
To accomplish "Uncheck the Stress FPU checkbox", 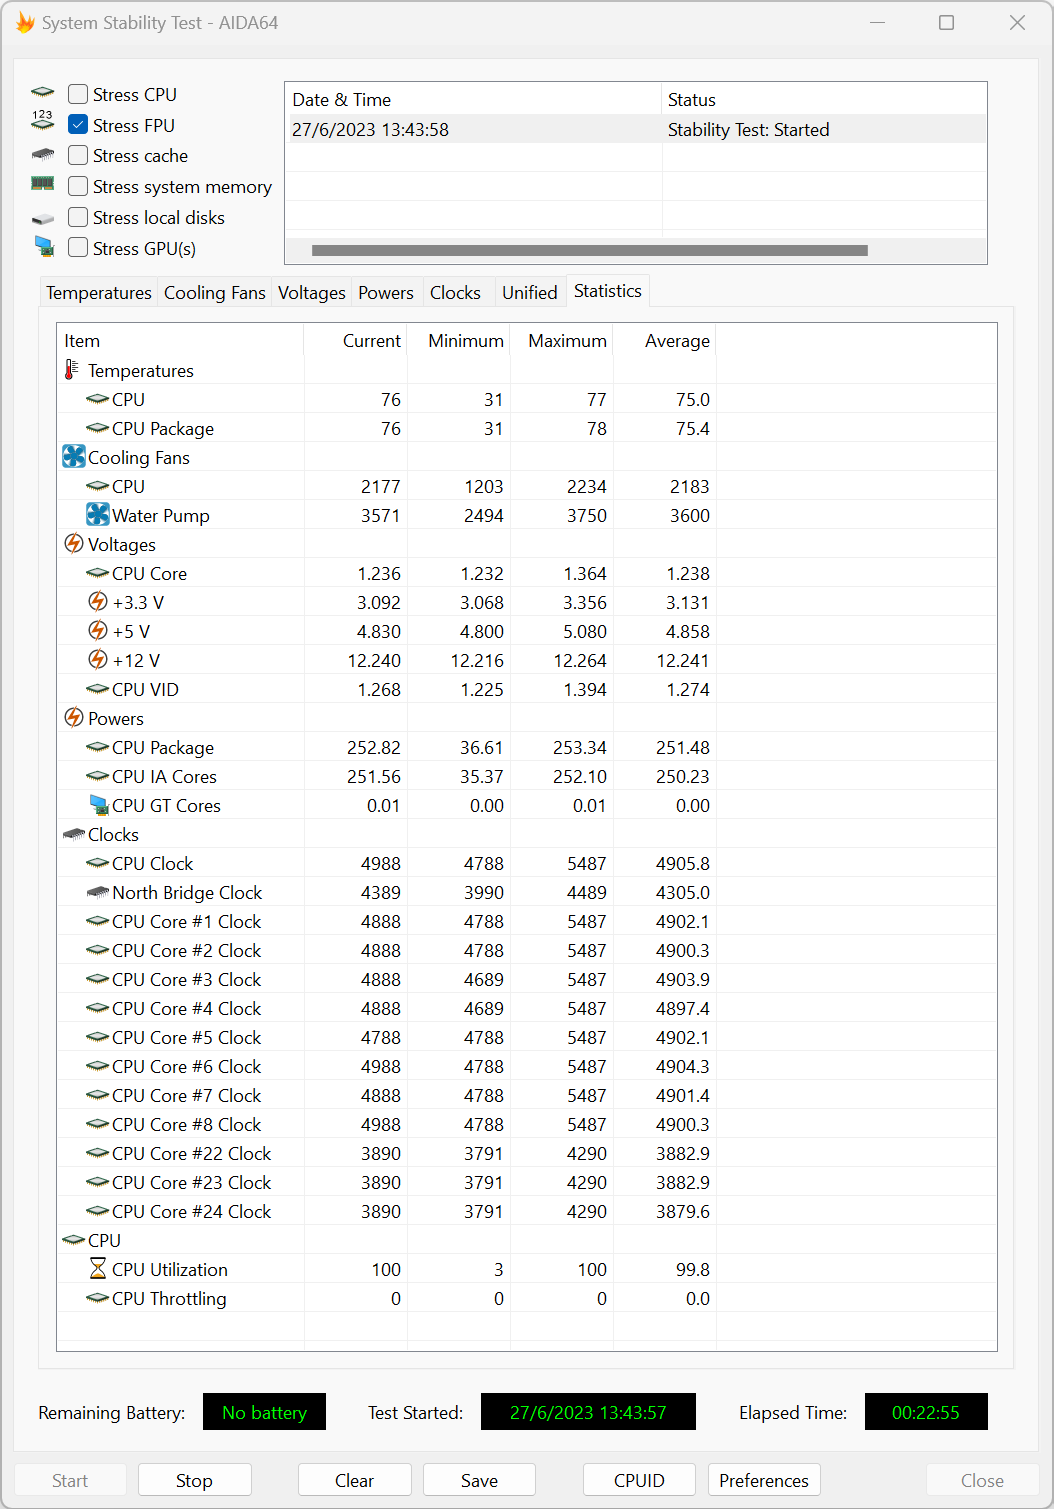I will tap(78, 125).
